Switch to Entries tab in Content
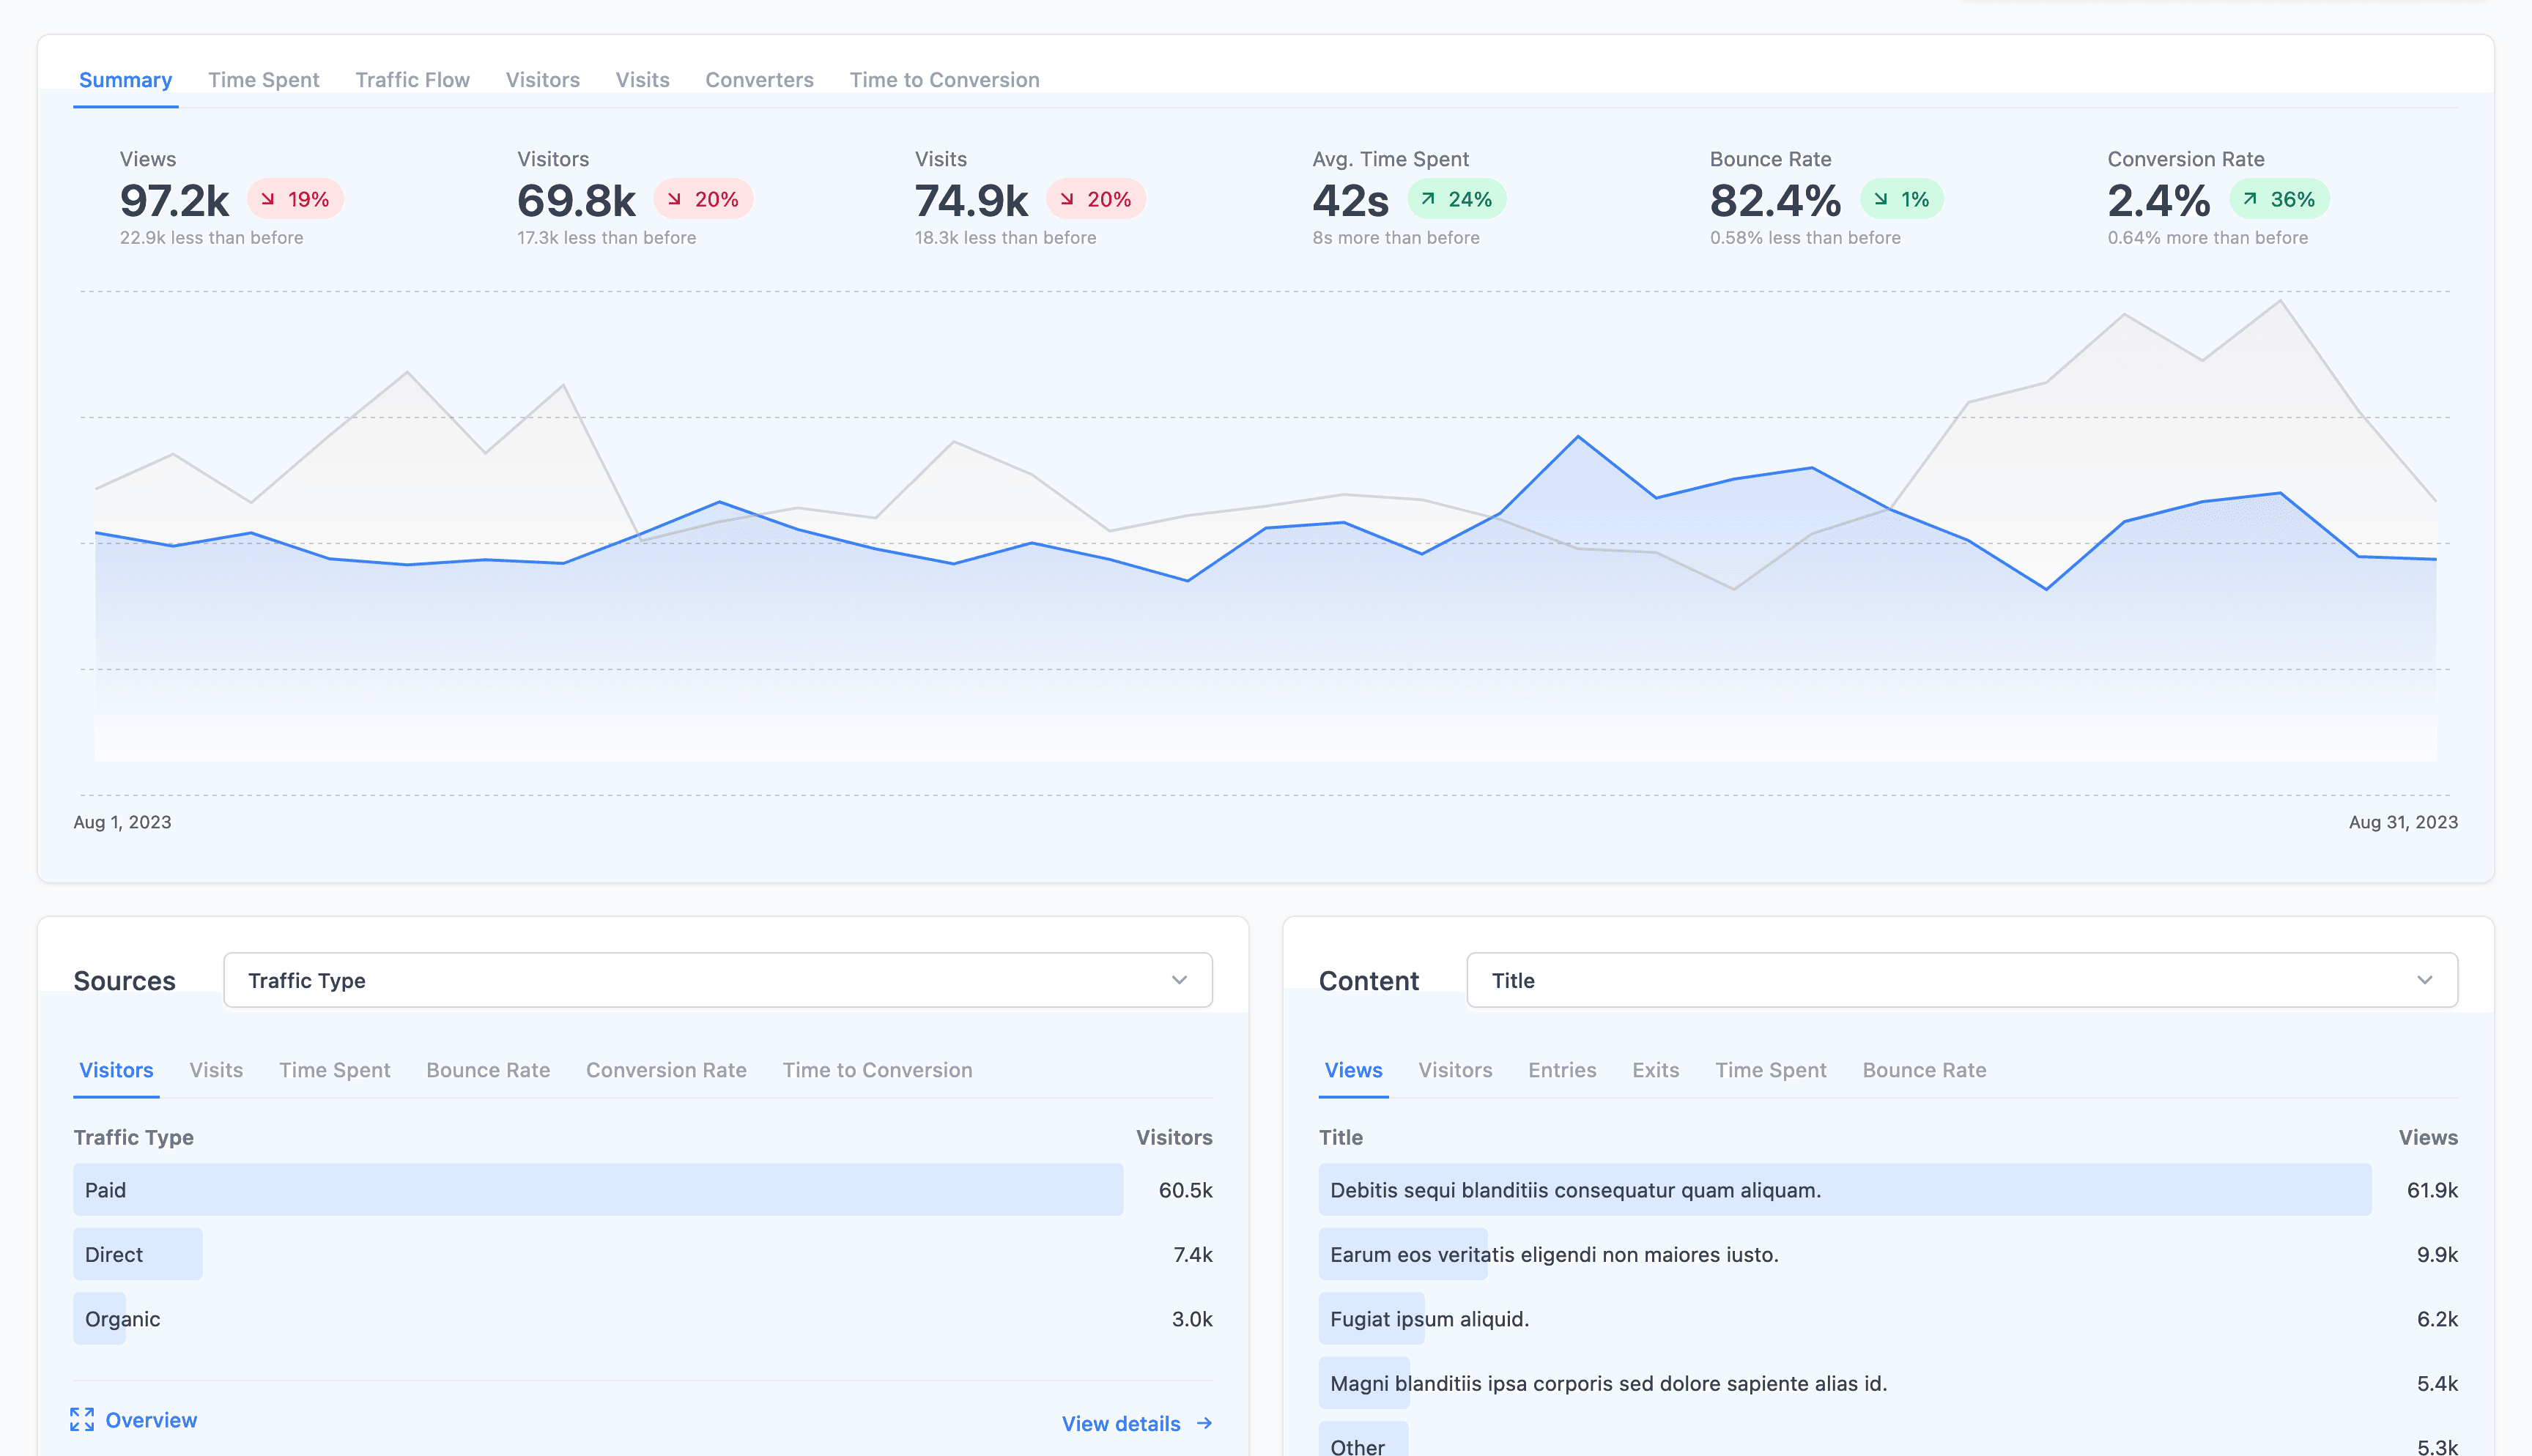The image size is (2532, 1456). tap(1561, 1070)
